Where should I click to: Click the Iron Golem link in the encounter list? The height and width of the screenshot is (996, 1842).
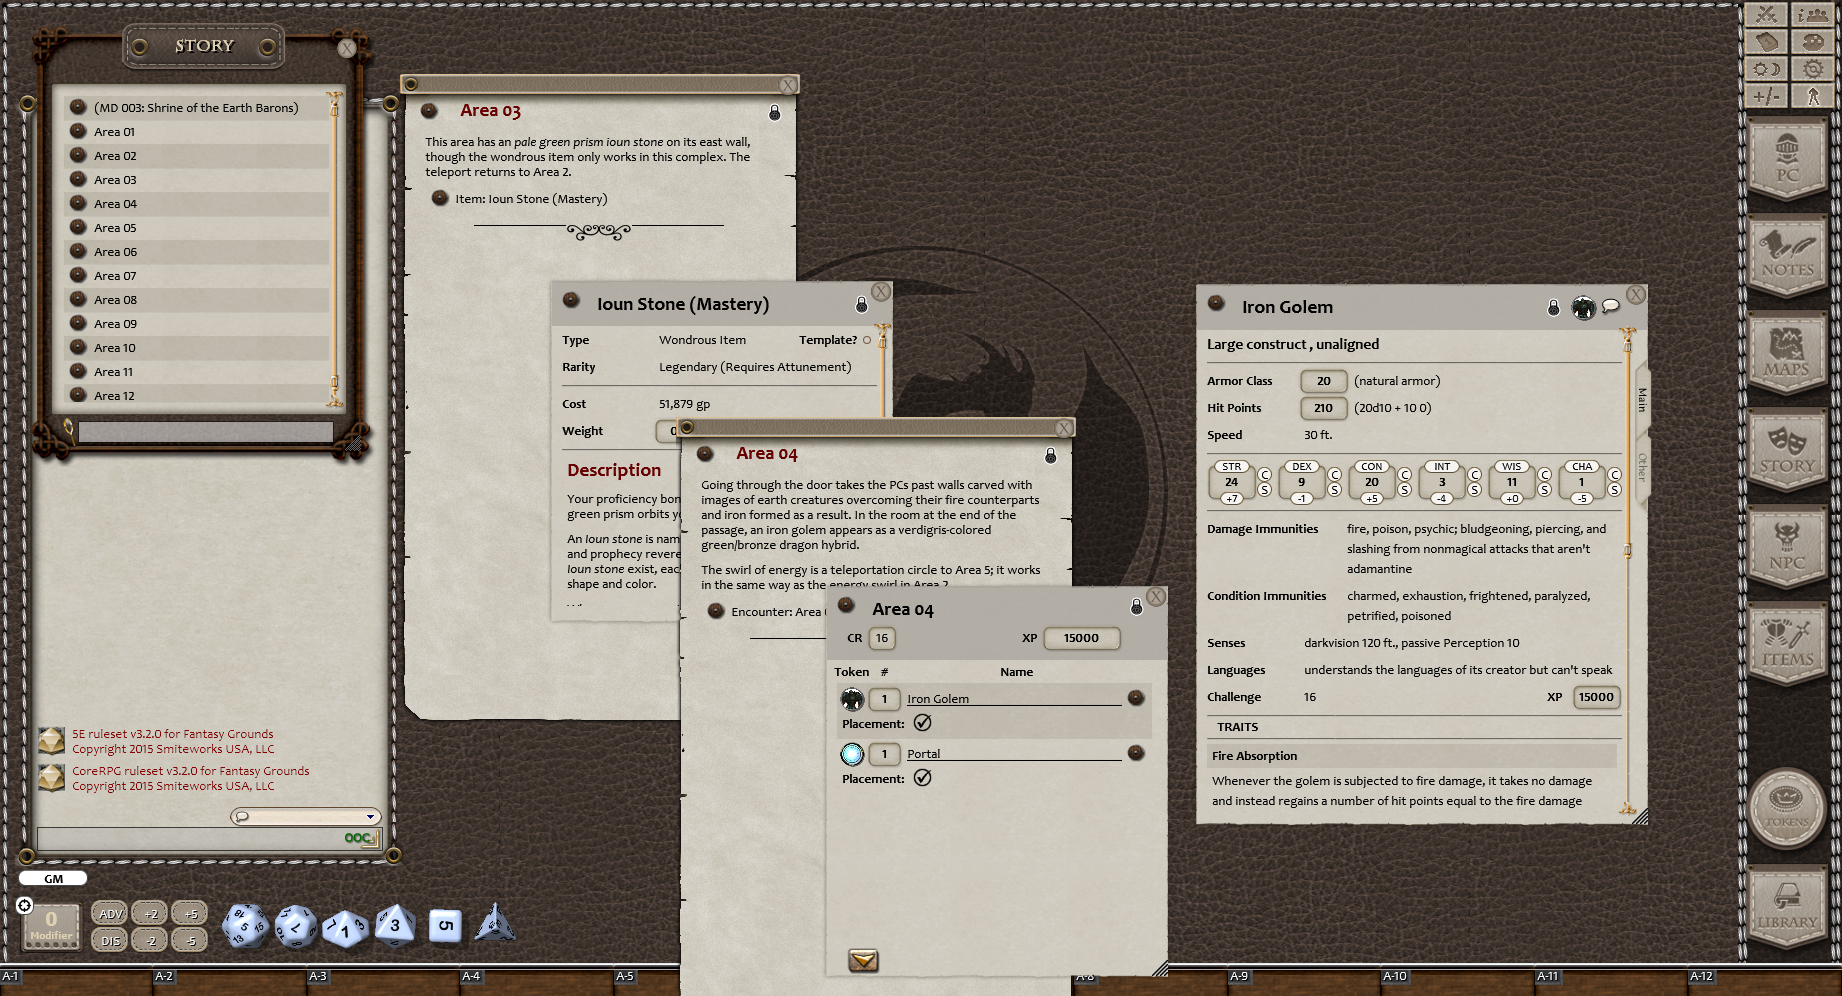click(x=940, y=698)
